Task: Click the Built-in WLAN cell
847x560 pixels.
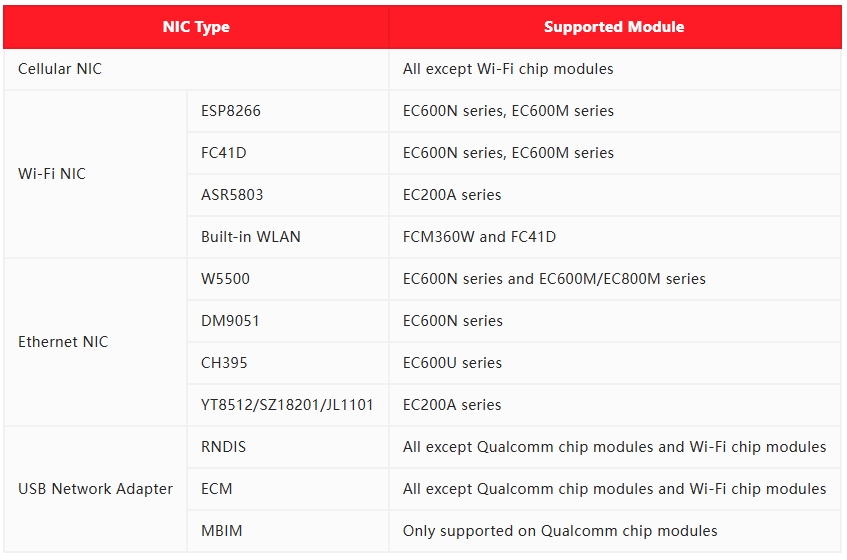Action: click(x=251, y=237)
